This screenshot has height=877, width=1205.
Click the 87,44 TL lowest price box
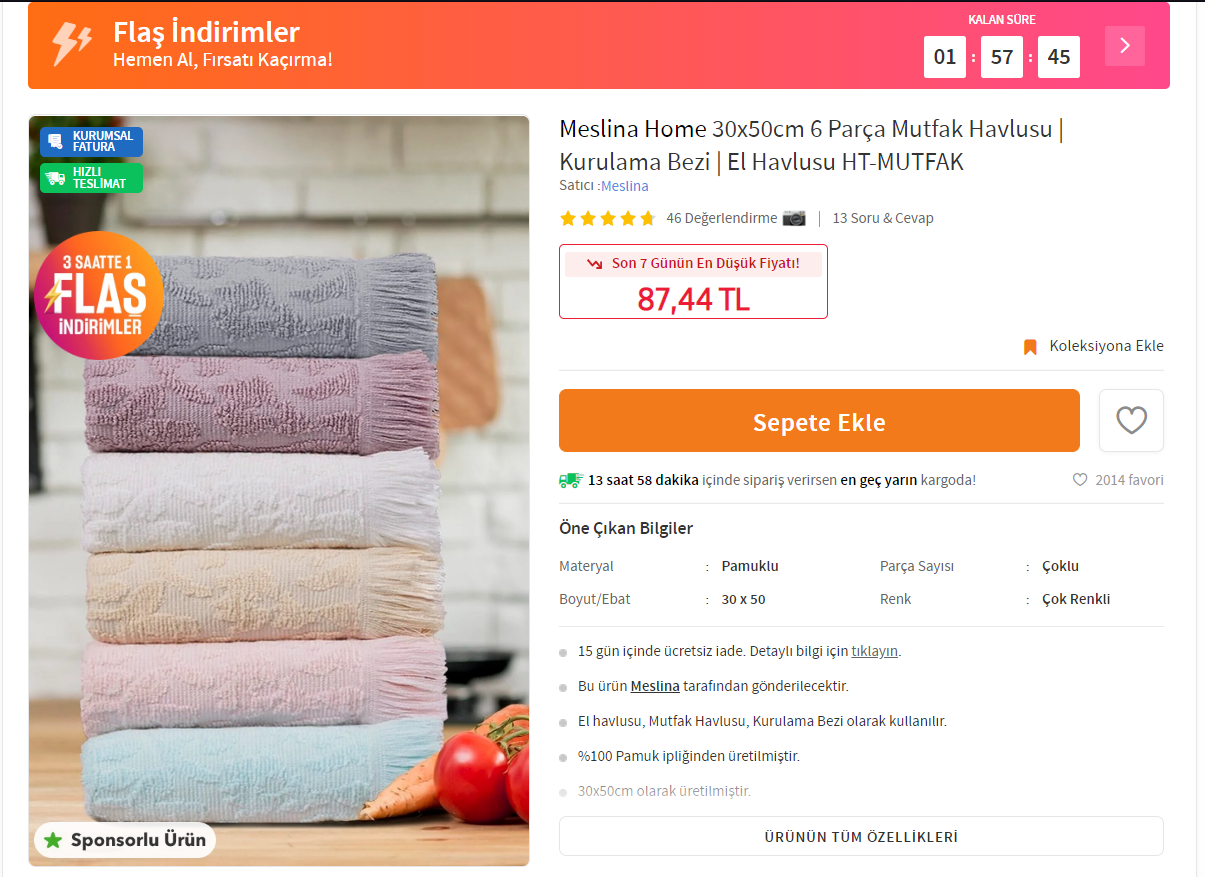[693, 282]
